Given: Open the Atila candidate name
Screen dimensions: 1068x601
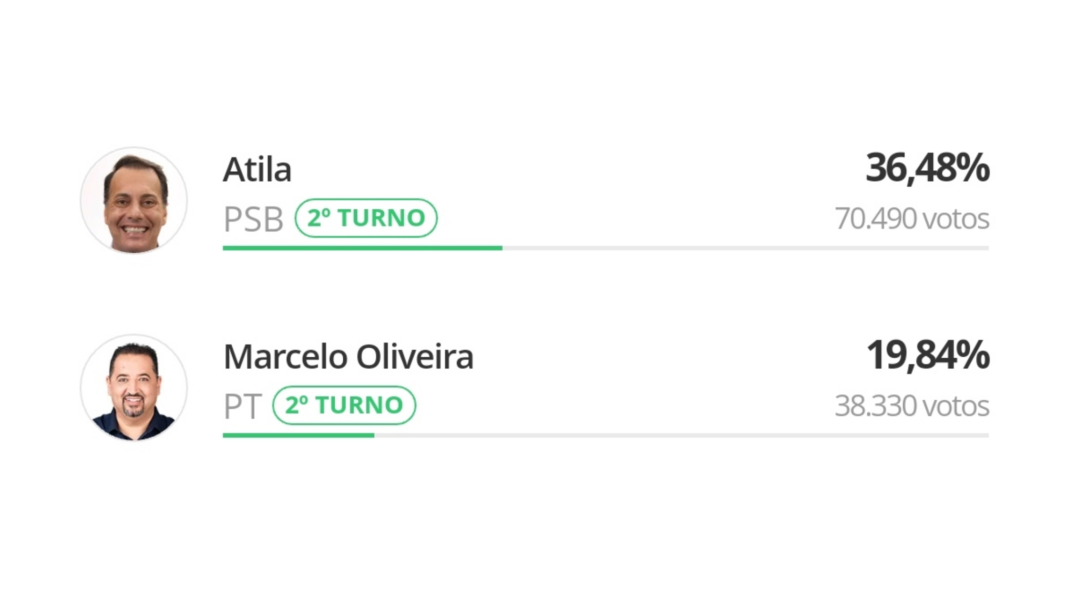Looking at the screenshot, I should [257, 170].
